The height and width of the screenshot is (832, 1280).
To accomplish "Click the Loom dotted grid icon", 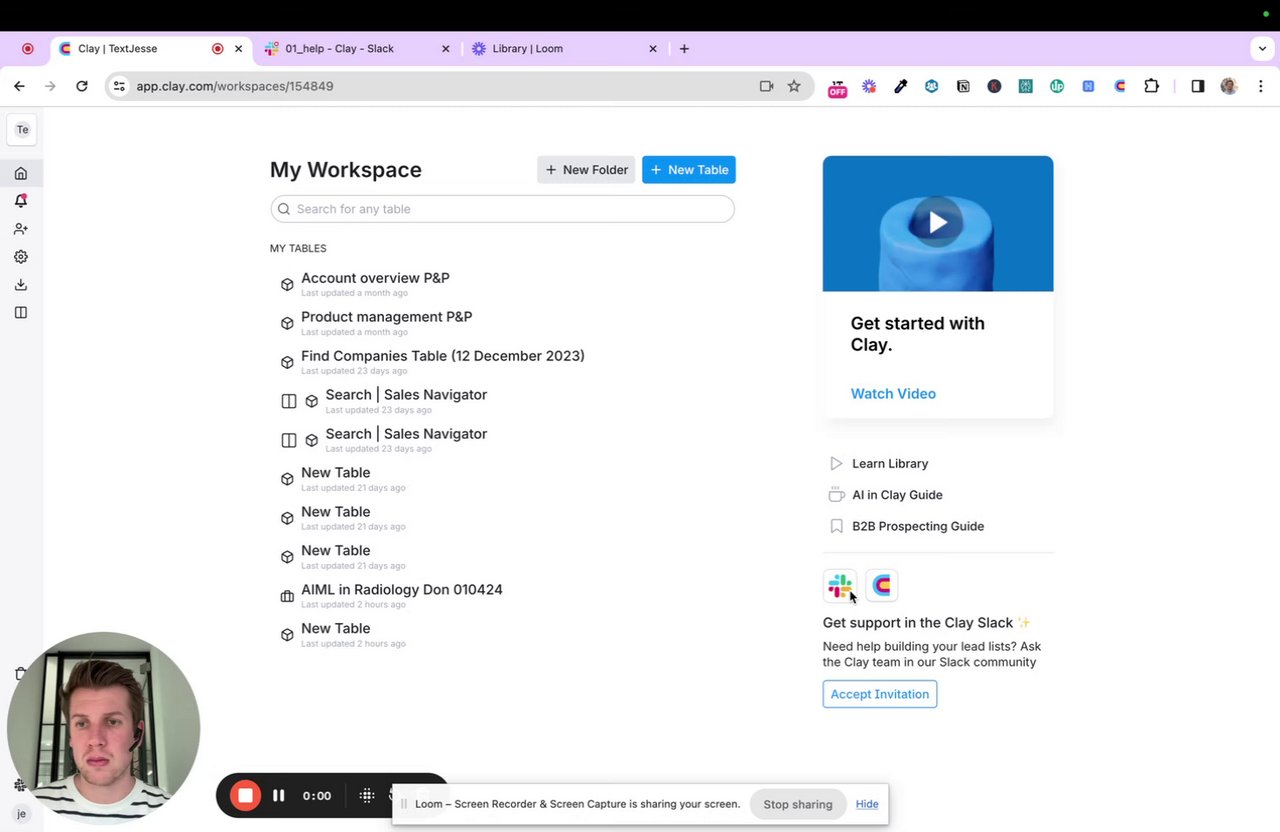I will [x=367, y=795].
